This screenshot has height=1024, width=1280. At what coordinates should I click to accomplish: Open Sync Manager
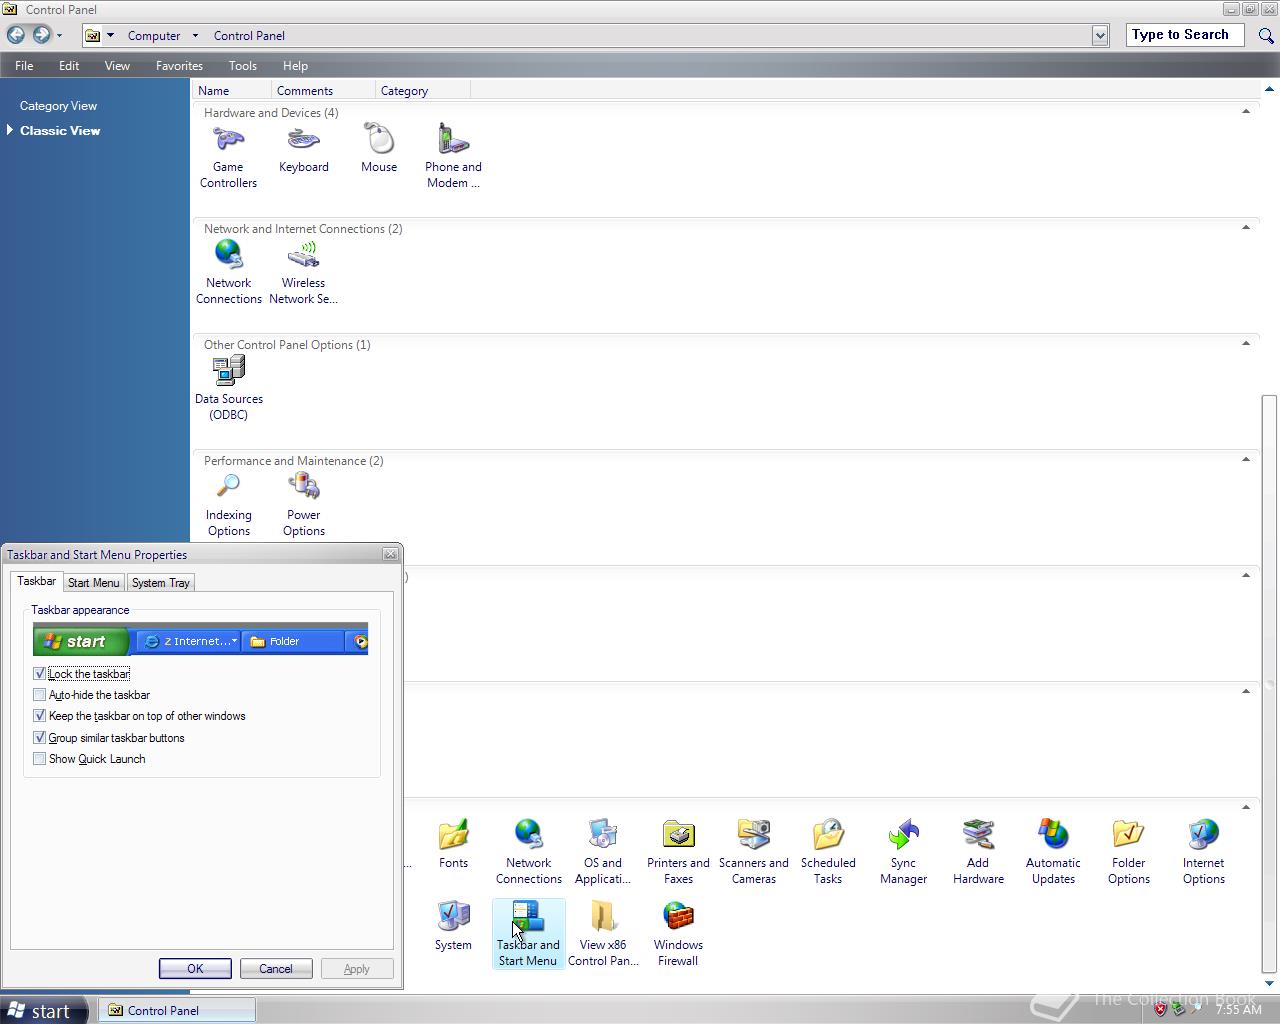pyautogui.click(x=903, y=853)
